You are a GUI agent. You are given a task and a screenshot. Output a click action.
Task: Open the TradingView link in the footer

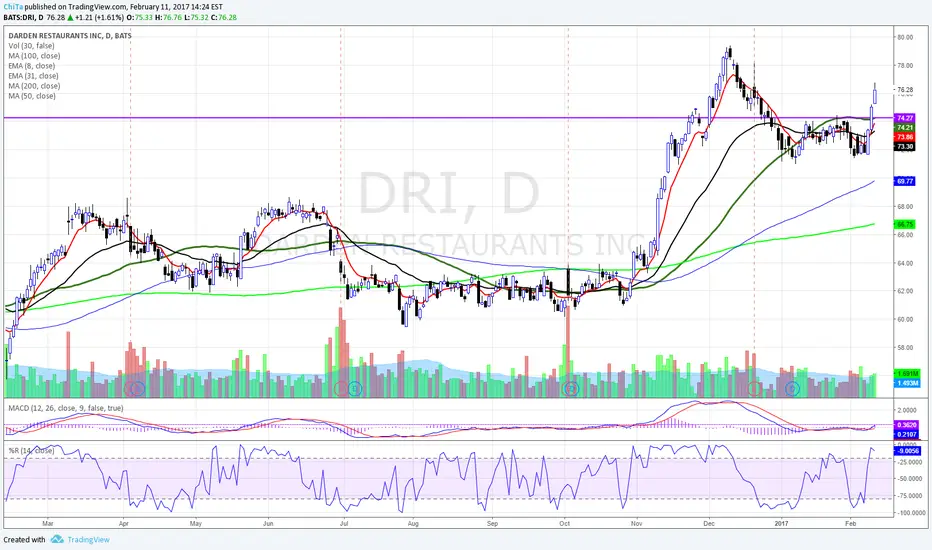pyautogui.click(x=89, y=540)
